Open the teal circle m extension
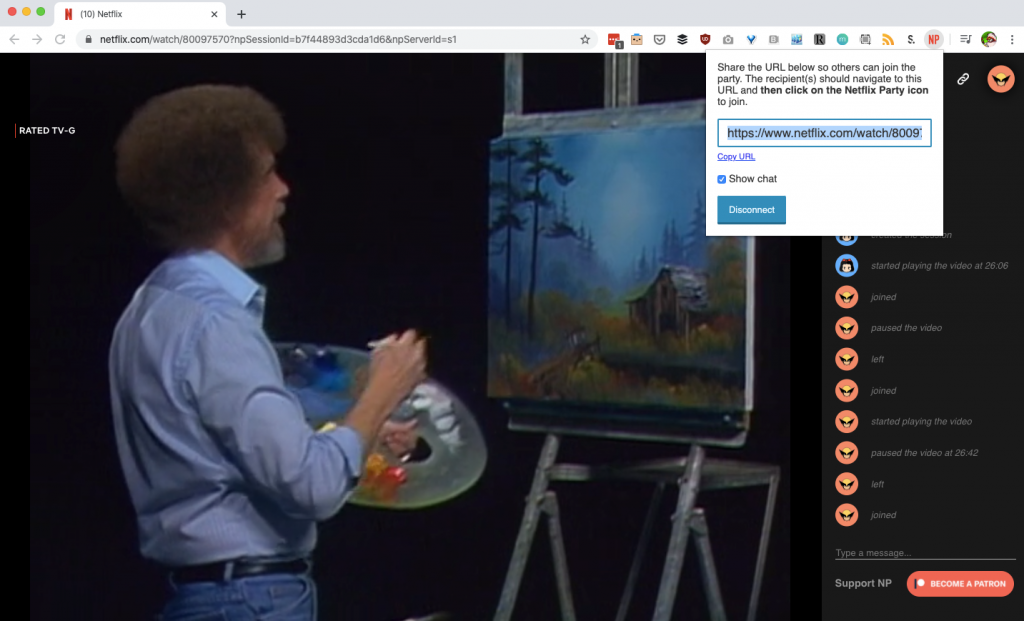 pos(842,40)
